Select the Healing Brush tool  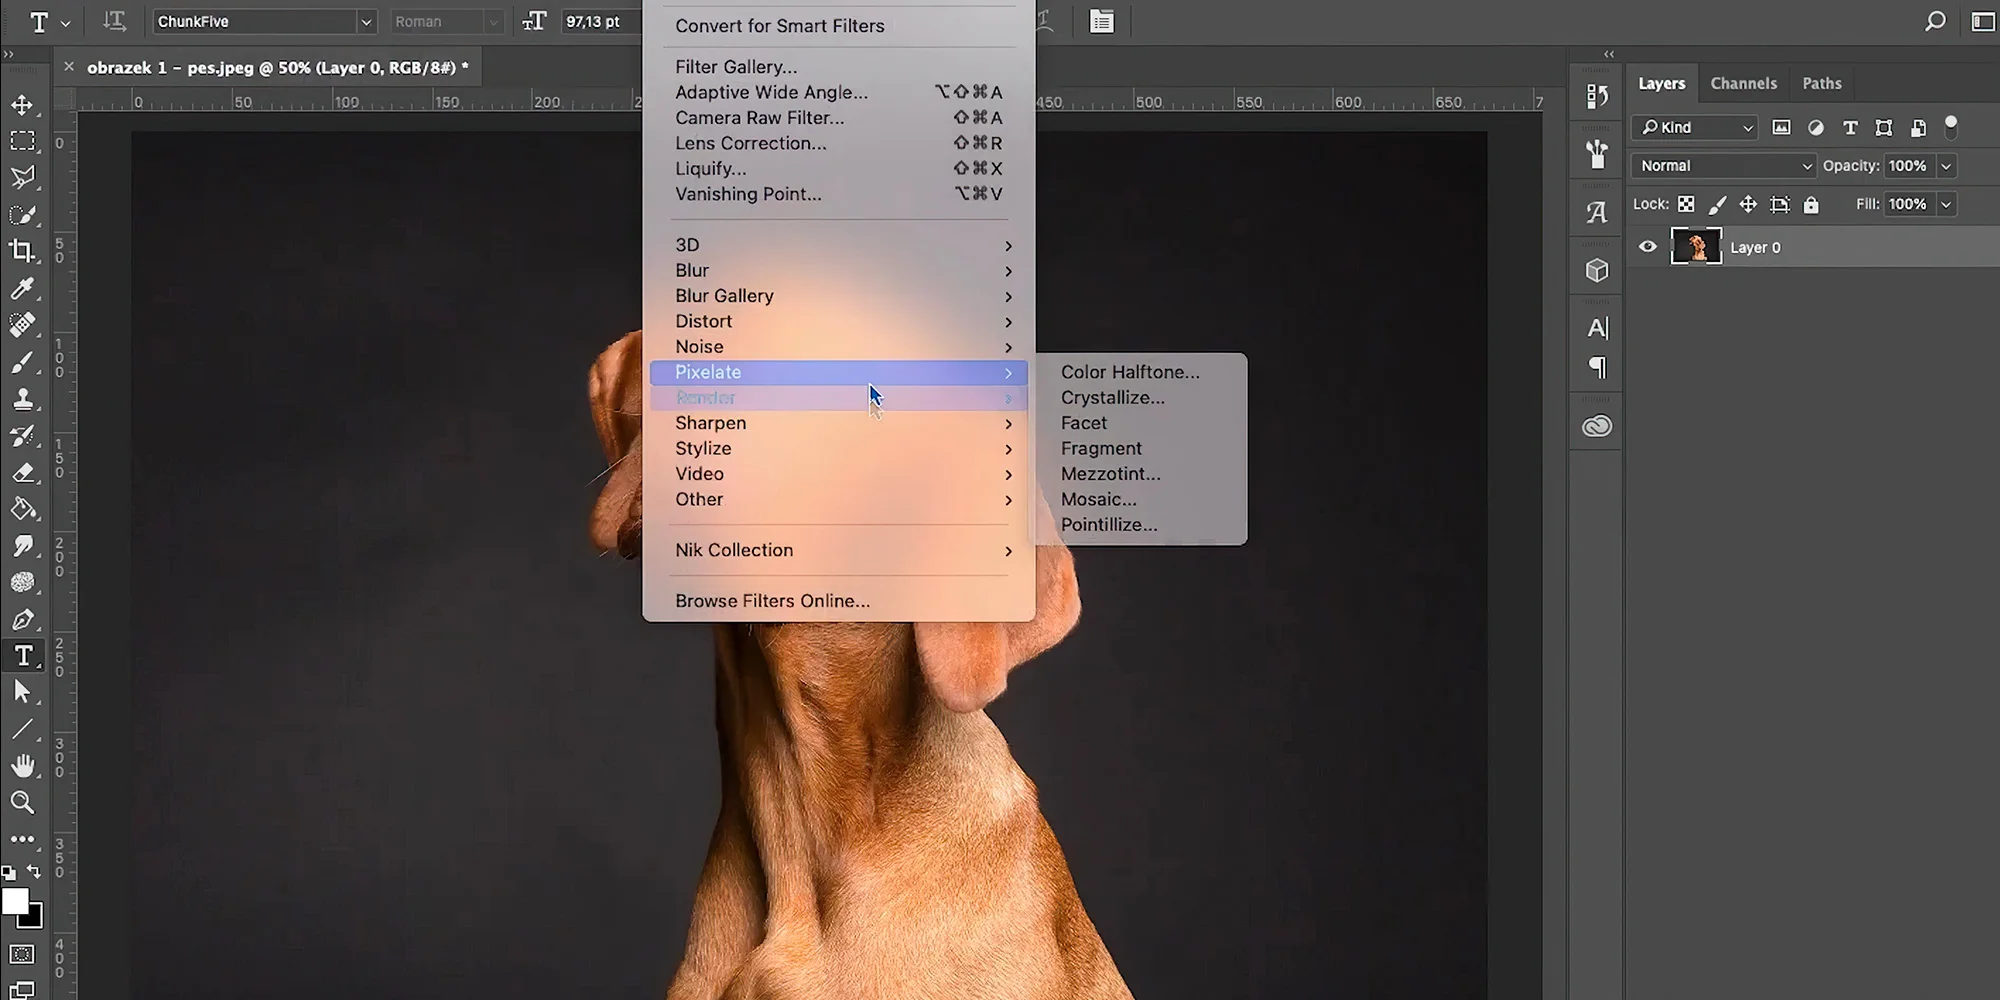click(23, 325)
